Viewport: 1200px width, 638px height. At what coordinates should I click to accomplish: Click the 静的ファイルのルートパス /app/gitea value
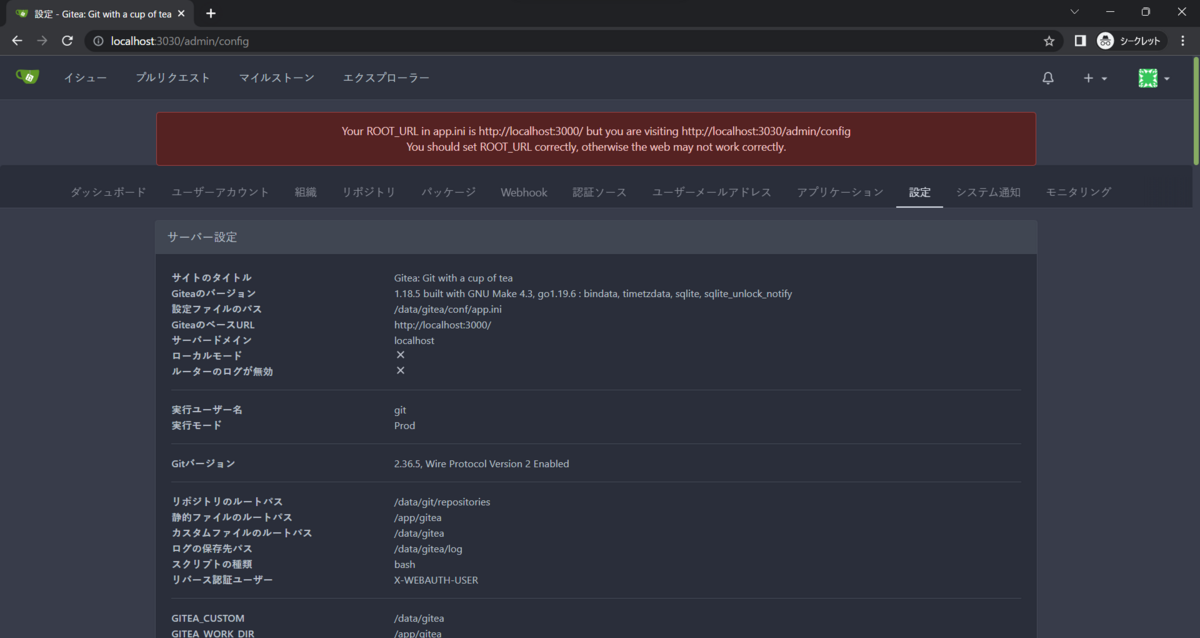click(418, 518)
